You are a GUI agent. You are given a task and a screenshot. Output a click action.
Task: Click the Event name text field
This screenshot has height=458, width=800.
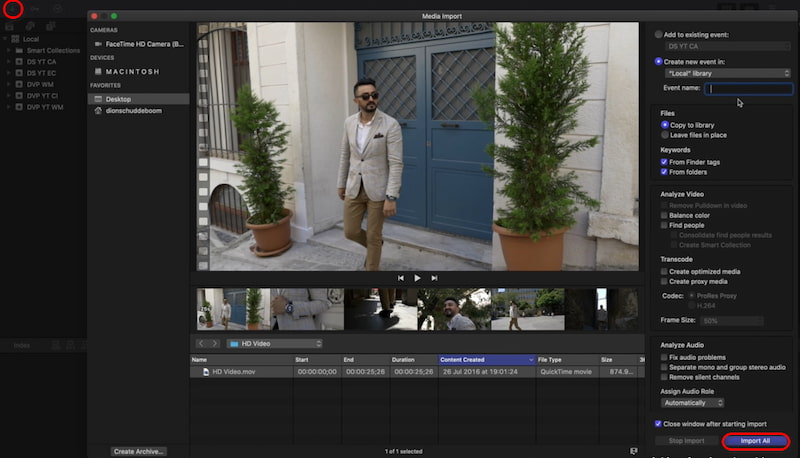click(x=748, y=88)
